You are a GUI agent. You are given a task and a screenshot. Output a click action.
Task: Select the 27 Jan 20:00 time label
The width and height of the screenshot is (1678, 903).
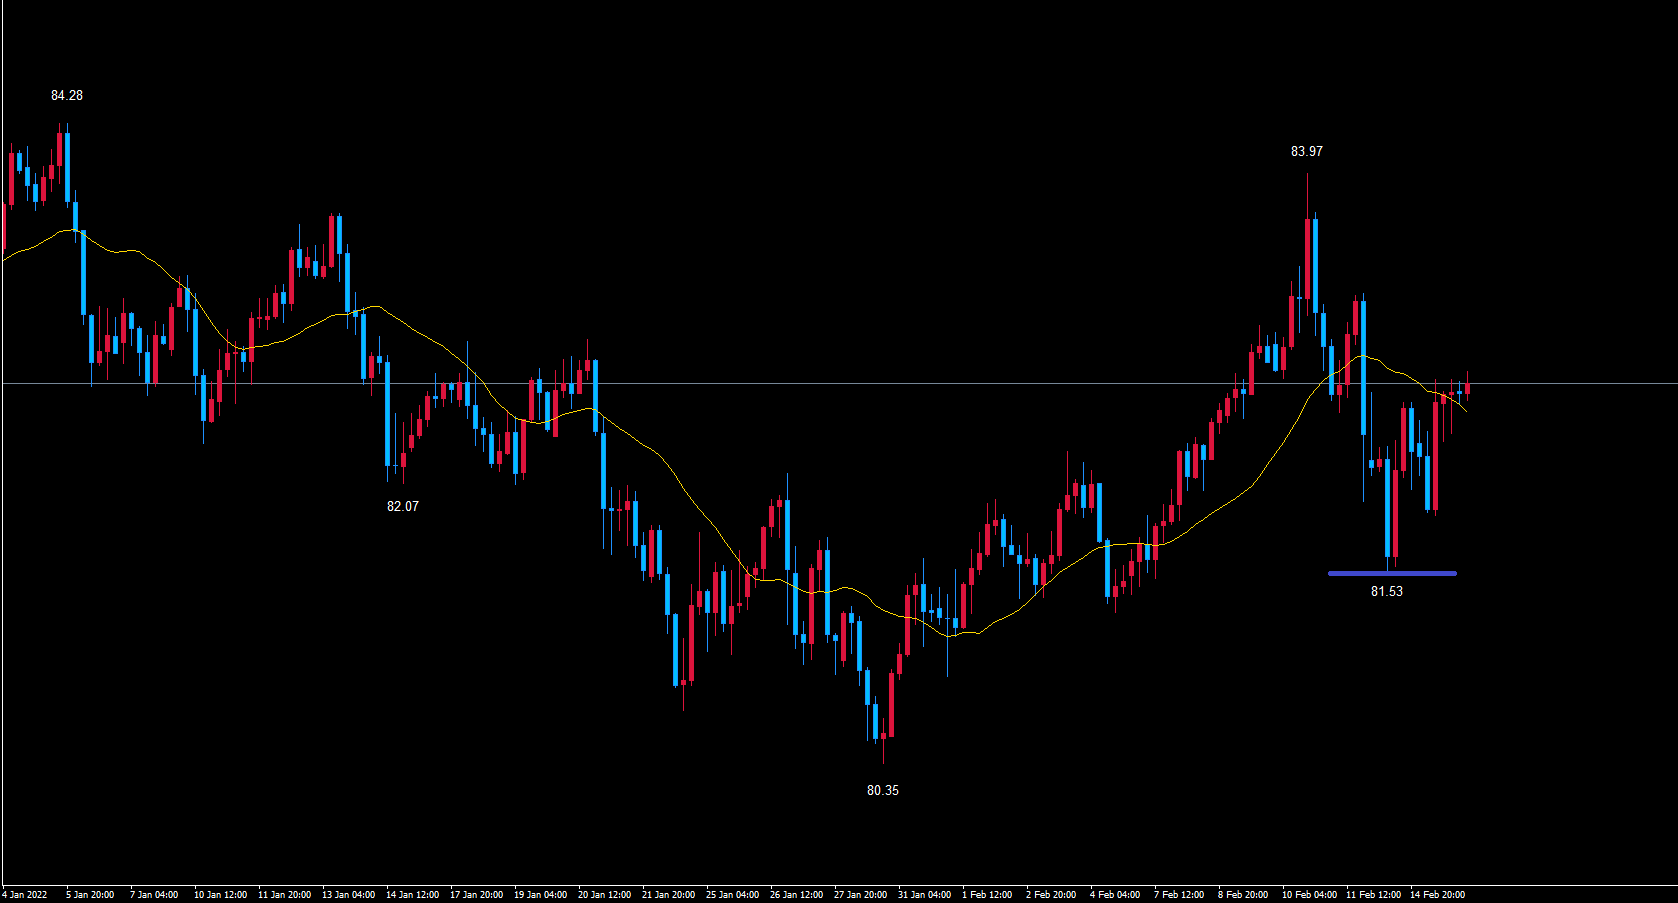[x=860, y=895]
